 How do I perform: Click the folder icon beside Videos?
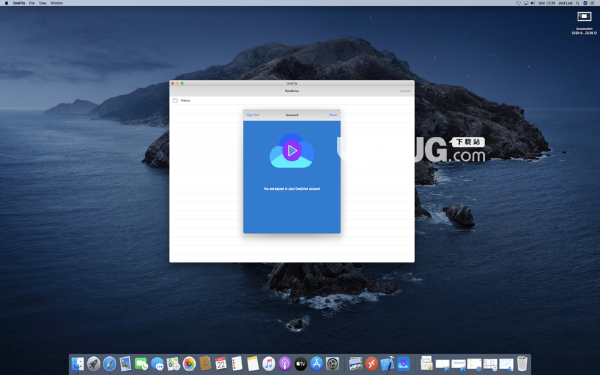(175, 100)
